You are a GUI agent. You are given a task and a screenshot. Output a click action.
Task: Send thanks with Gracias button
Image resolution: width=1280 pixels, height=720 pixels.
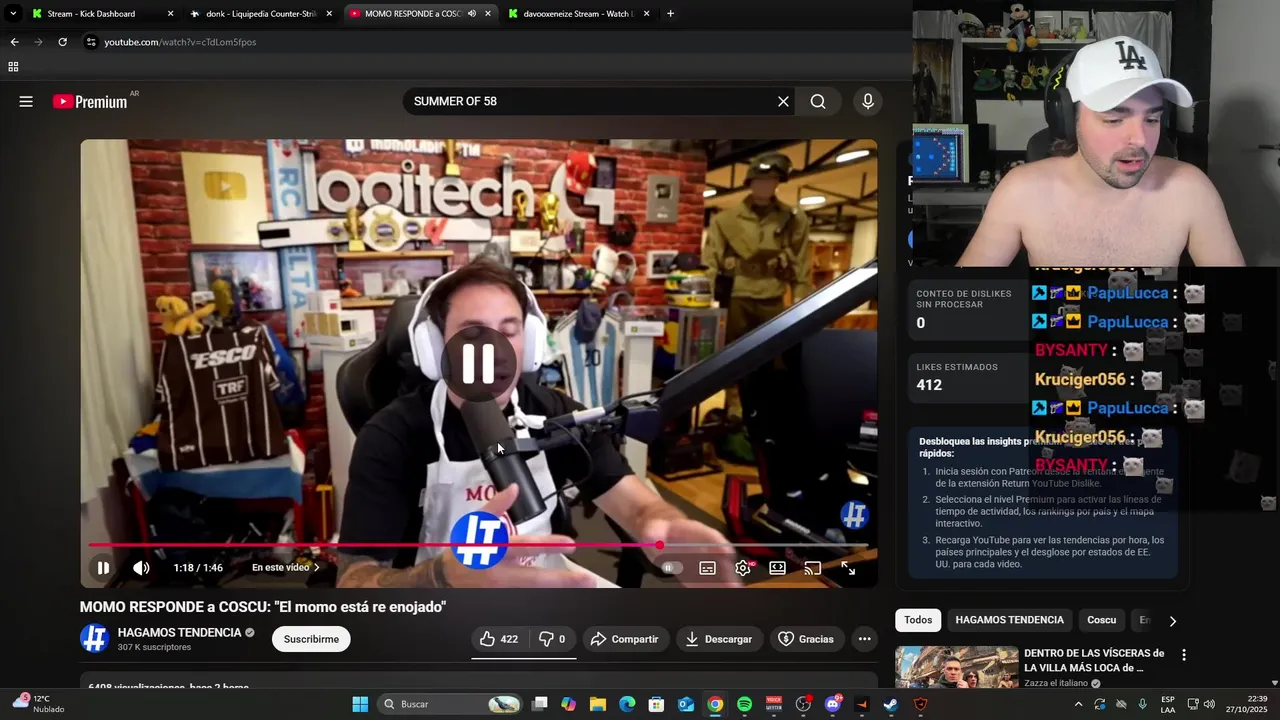click(x=806, y=639)
